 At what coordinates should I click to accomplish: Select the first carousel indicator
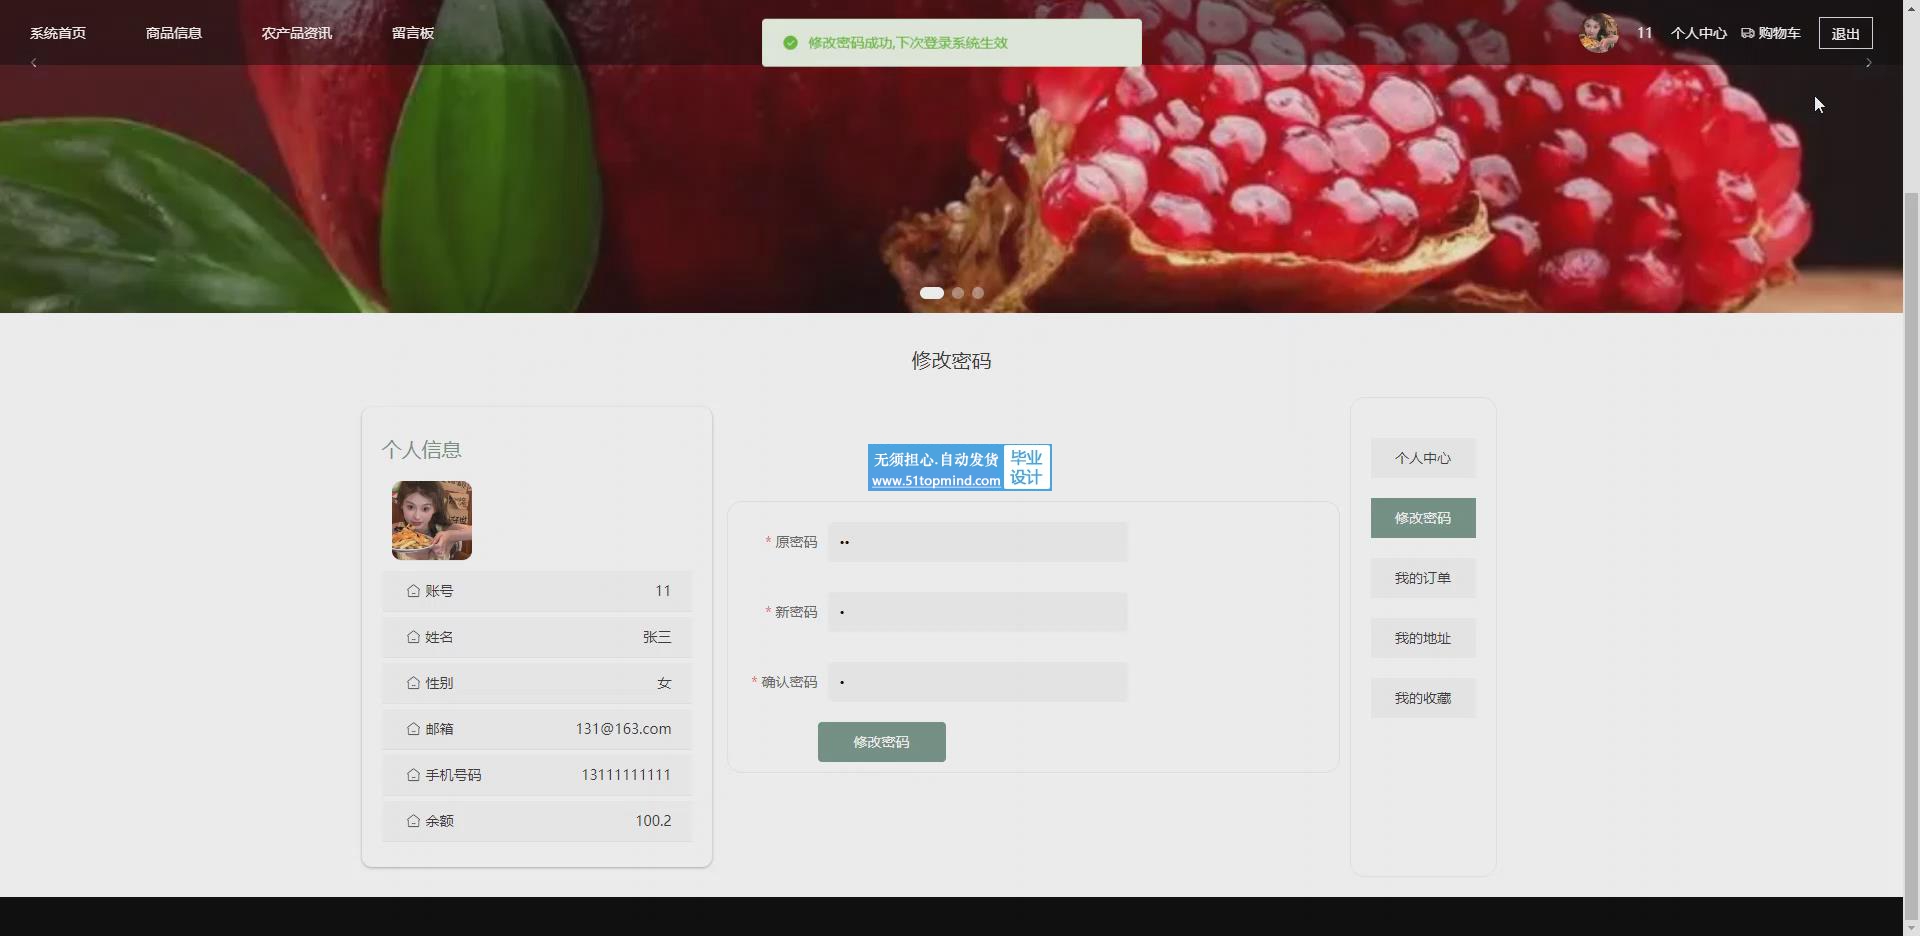[932, 293]
